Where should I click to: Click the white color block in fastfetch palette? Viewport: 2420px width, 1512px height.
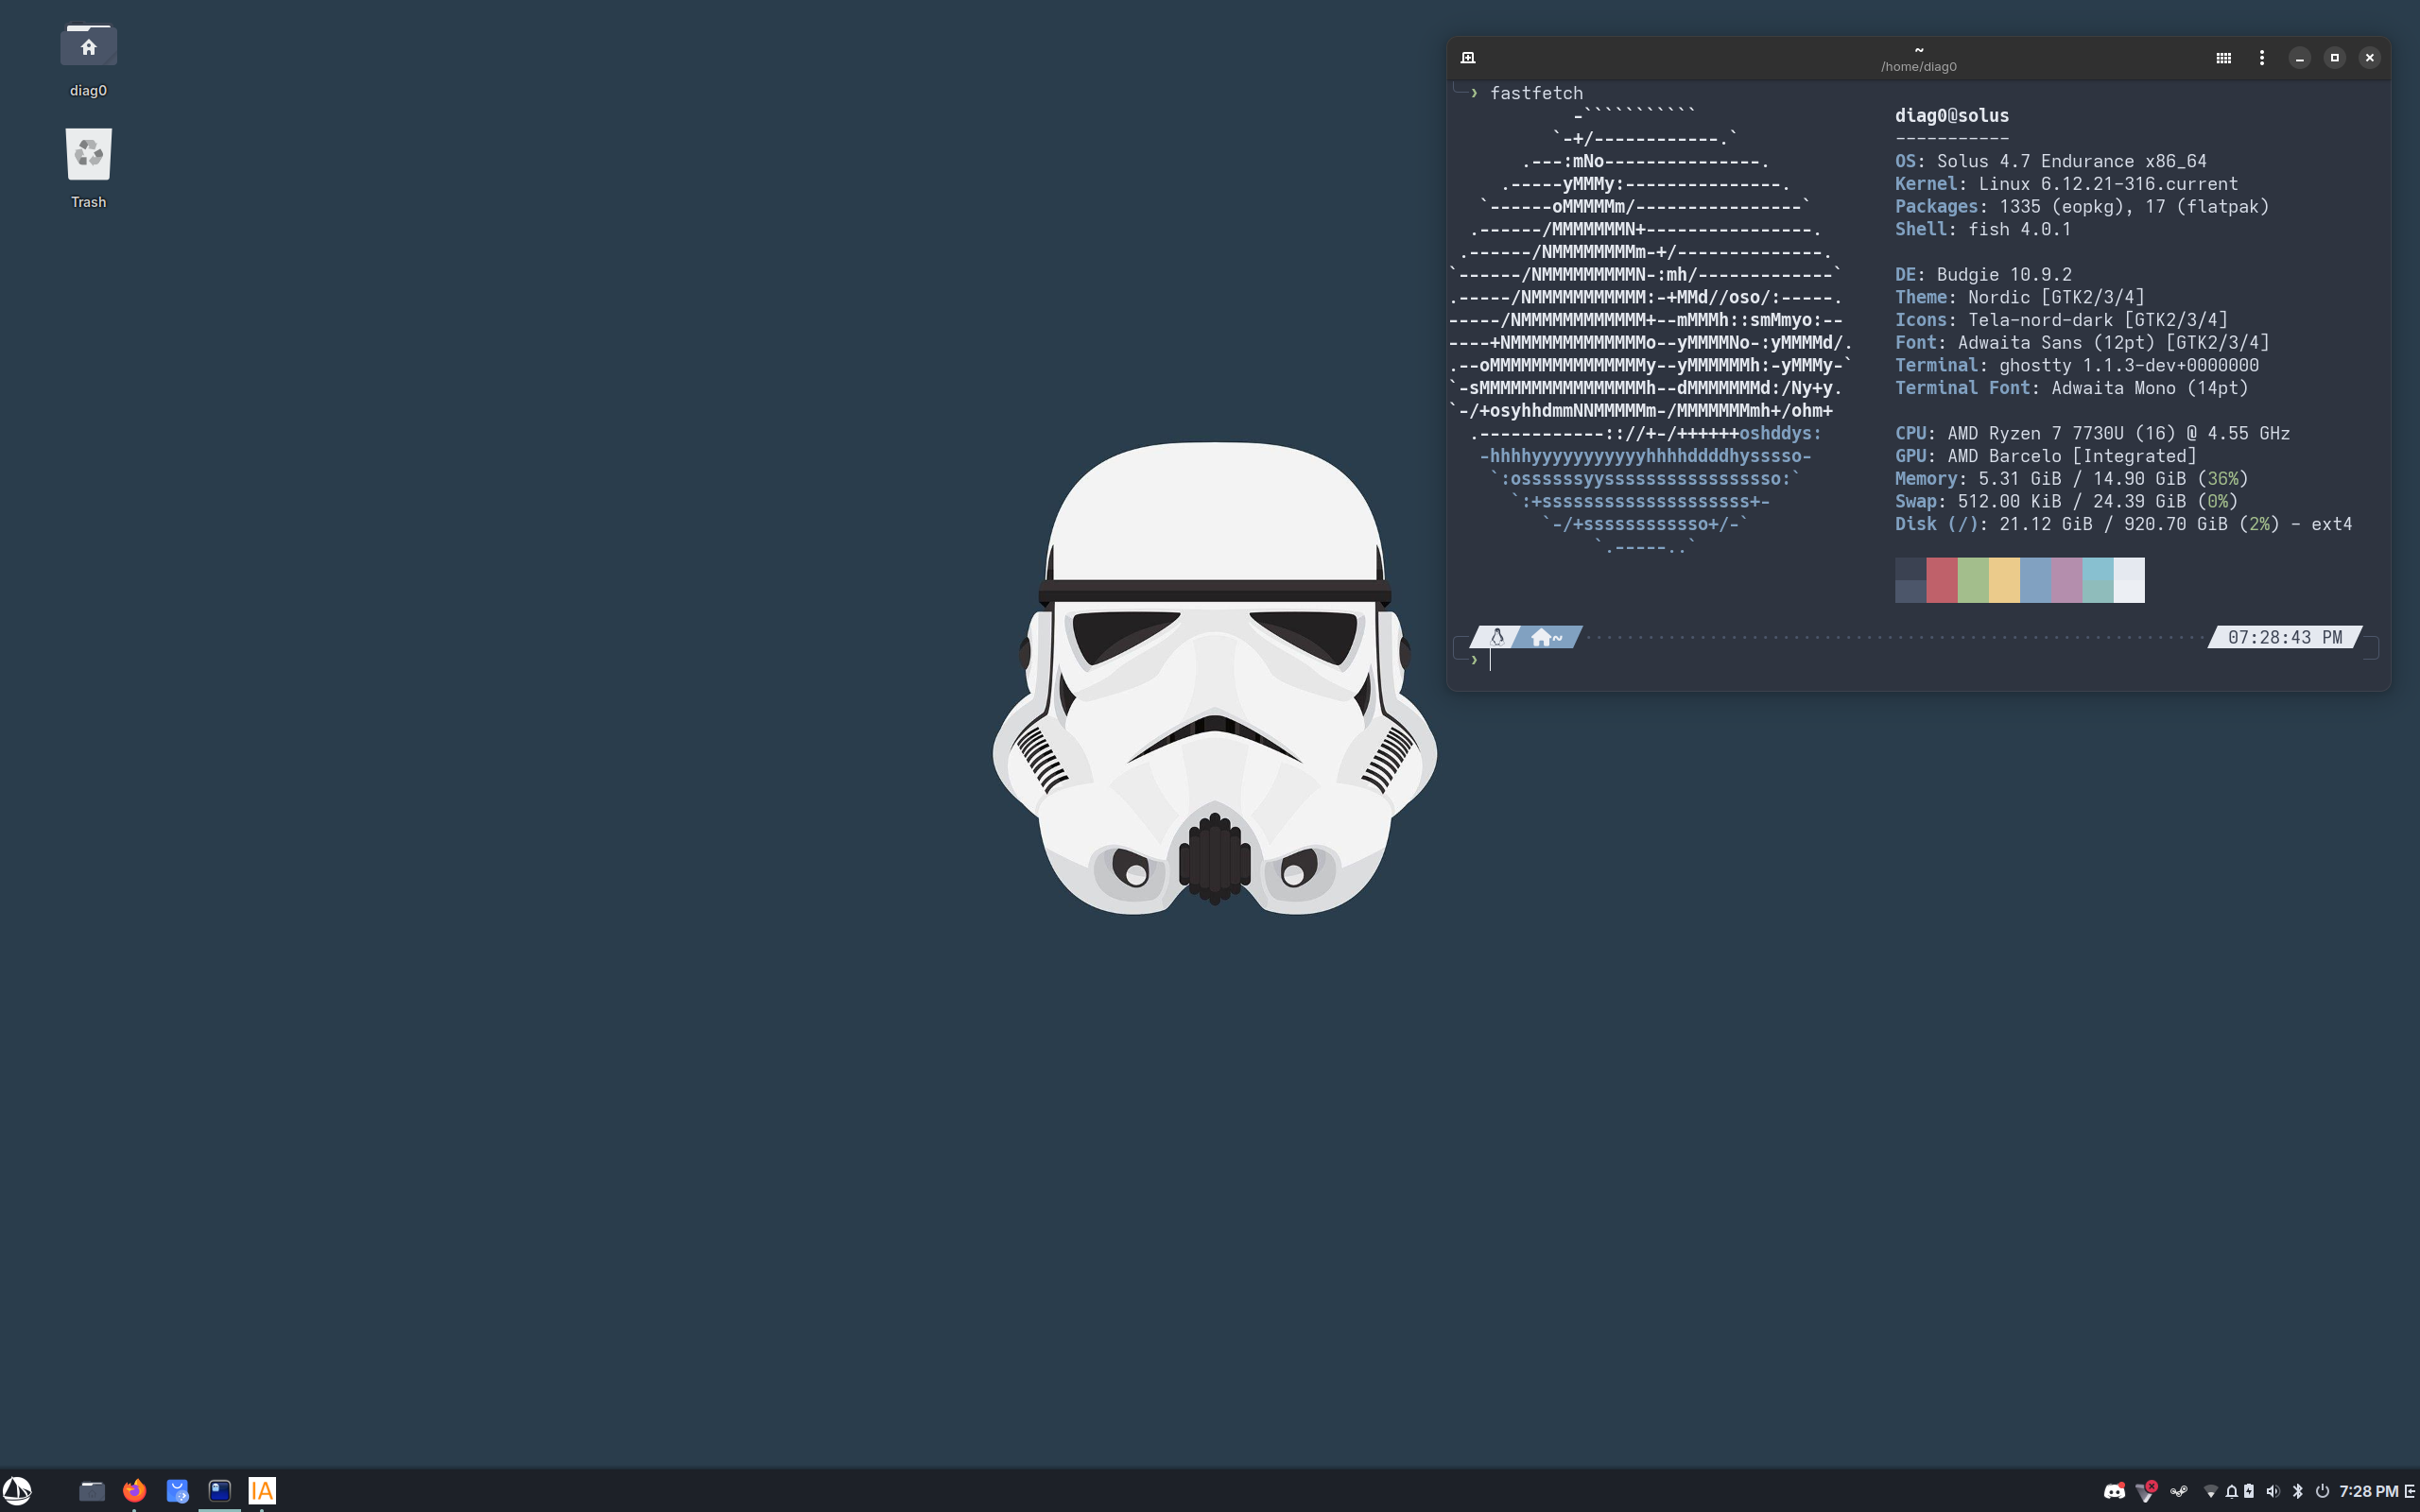pyautogui.click(x=2129, y=580)
